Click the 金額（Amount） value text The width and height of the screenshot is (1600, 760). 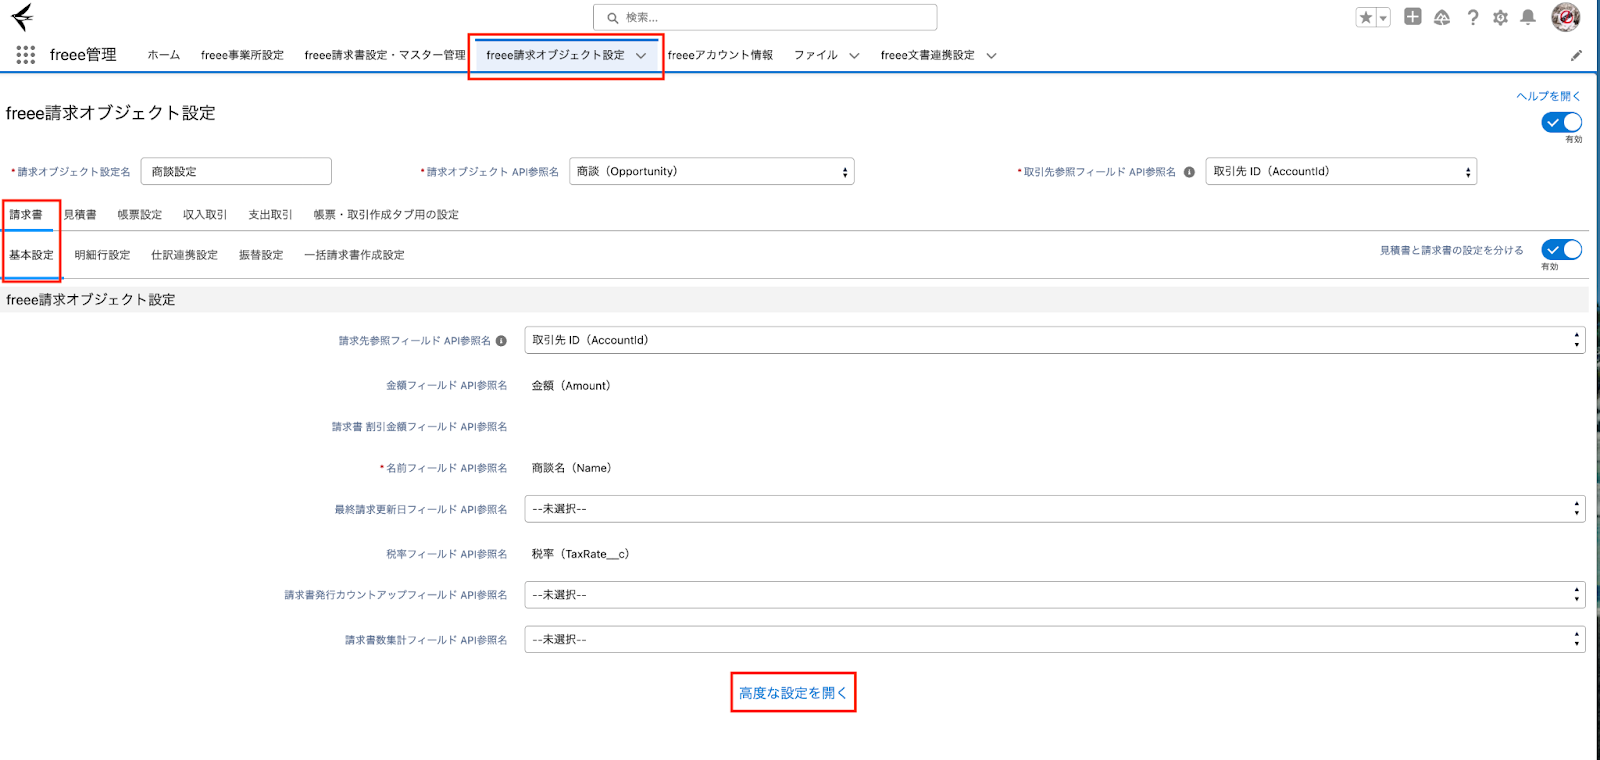click(571, 385)
